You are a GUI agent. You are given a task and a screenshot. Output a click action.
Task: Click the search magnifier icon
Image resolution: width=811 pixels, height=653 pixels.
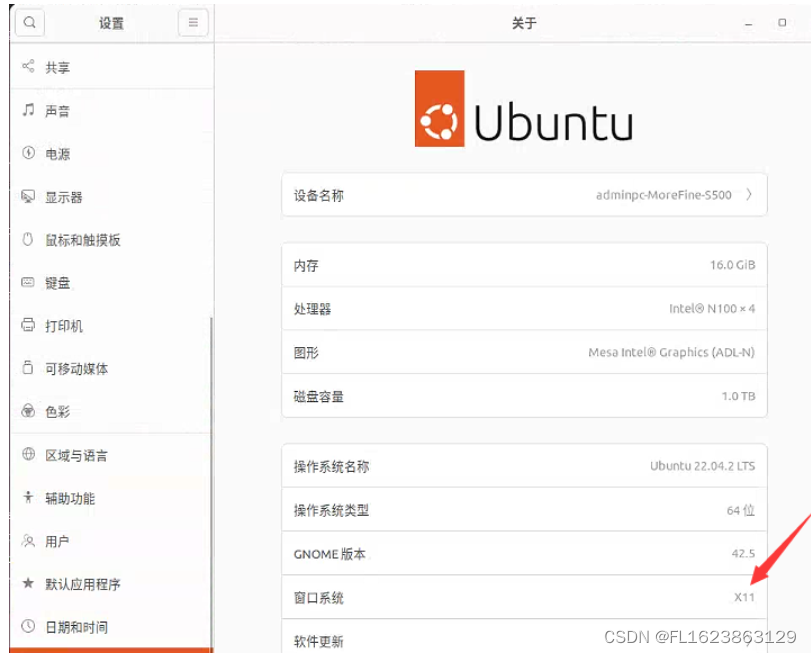coord(29,22)
